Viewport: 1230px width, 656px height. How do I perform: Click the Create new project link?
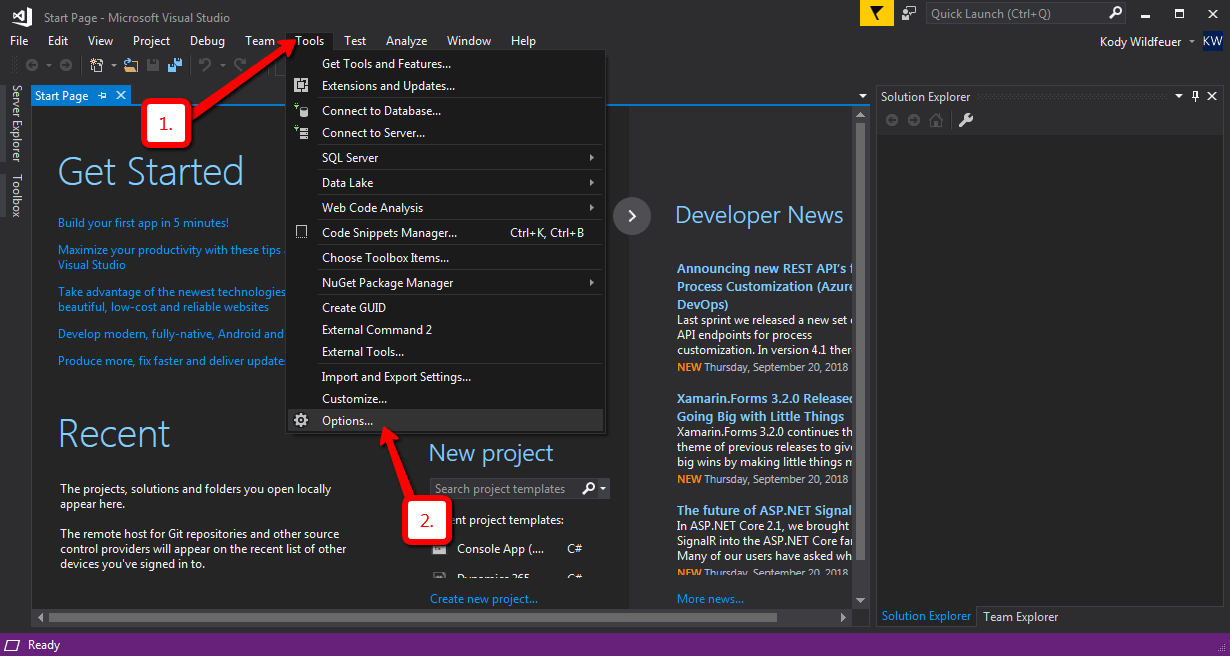(x=484, y=598)
